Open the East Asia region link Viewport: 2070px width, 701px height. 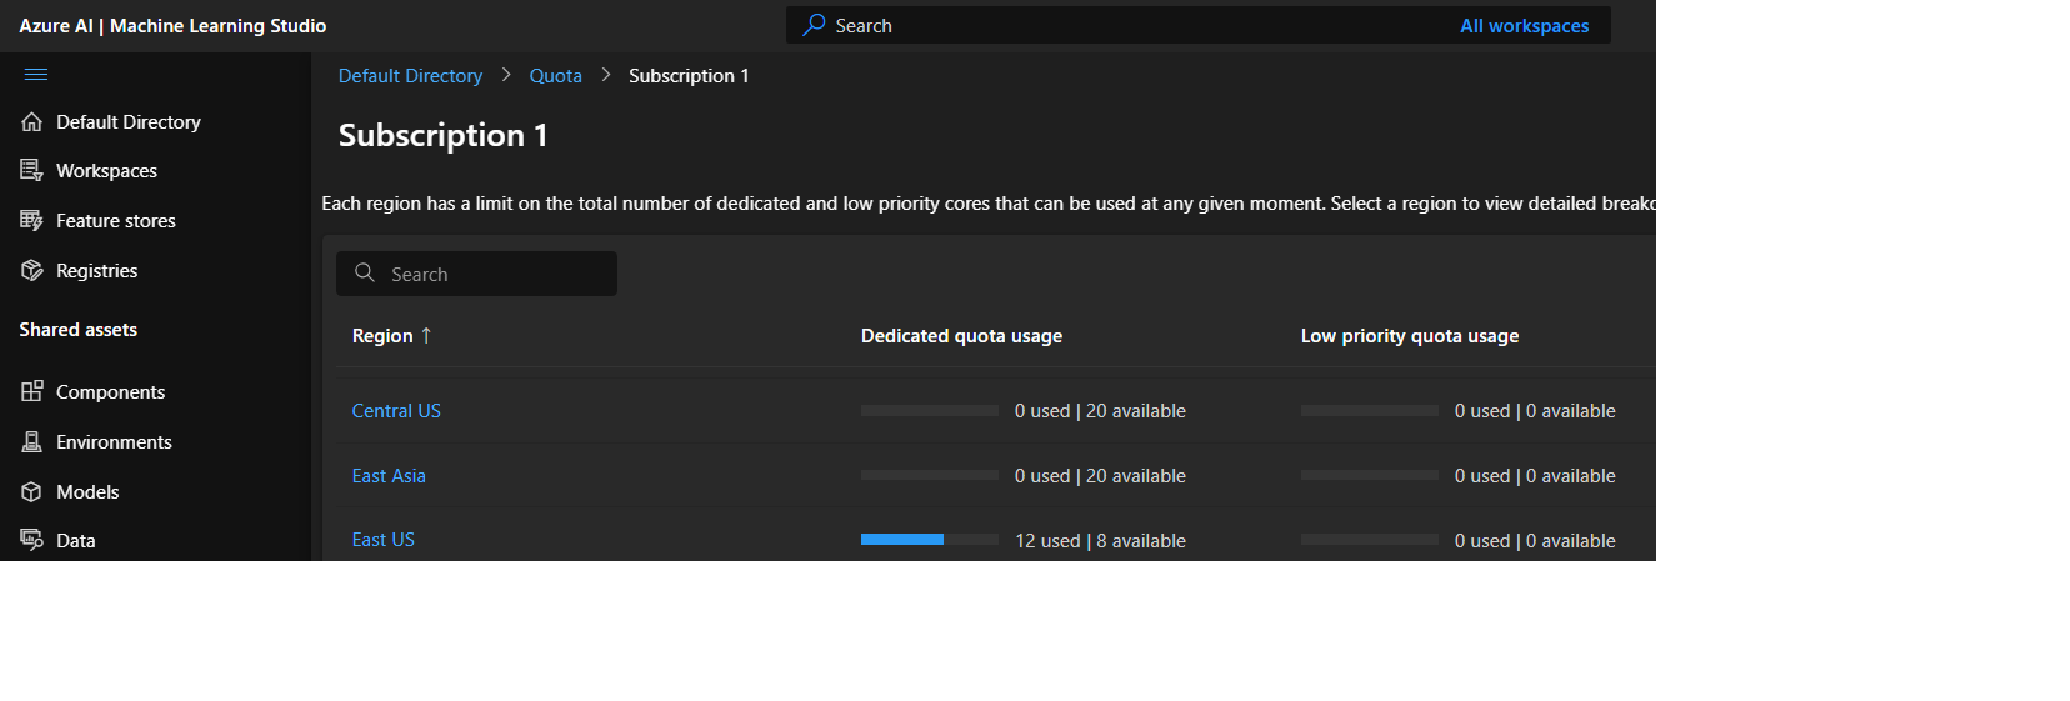389,476
